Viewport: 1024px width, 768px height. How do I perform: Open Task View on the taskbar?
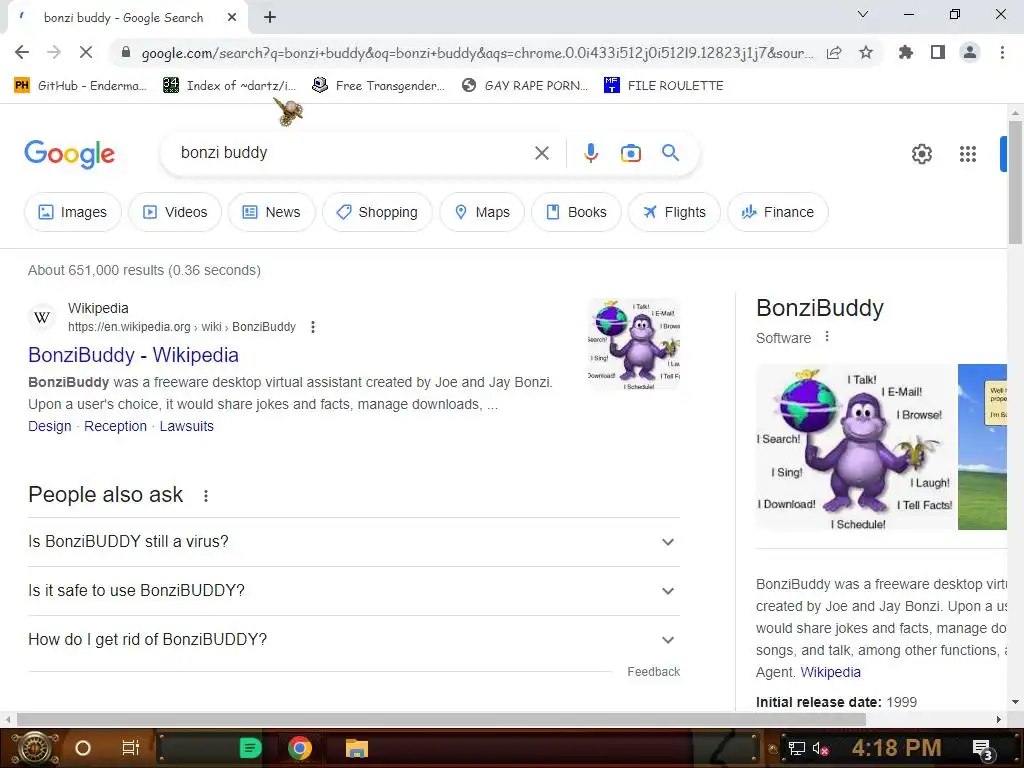click(131, 748)
